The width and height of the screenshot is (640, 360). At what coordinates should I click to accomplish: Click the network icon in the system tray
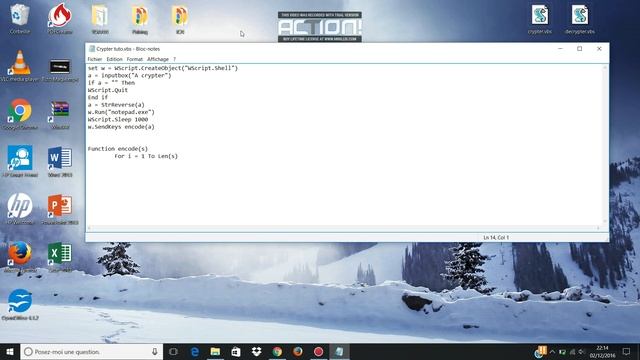[572, 352]
